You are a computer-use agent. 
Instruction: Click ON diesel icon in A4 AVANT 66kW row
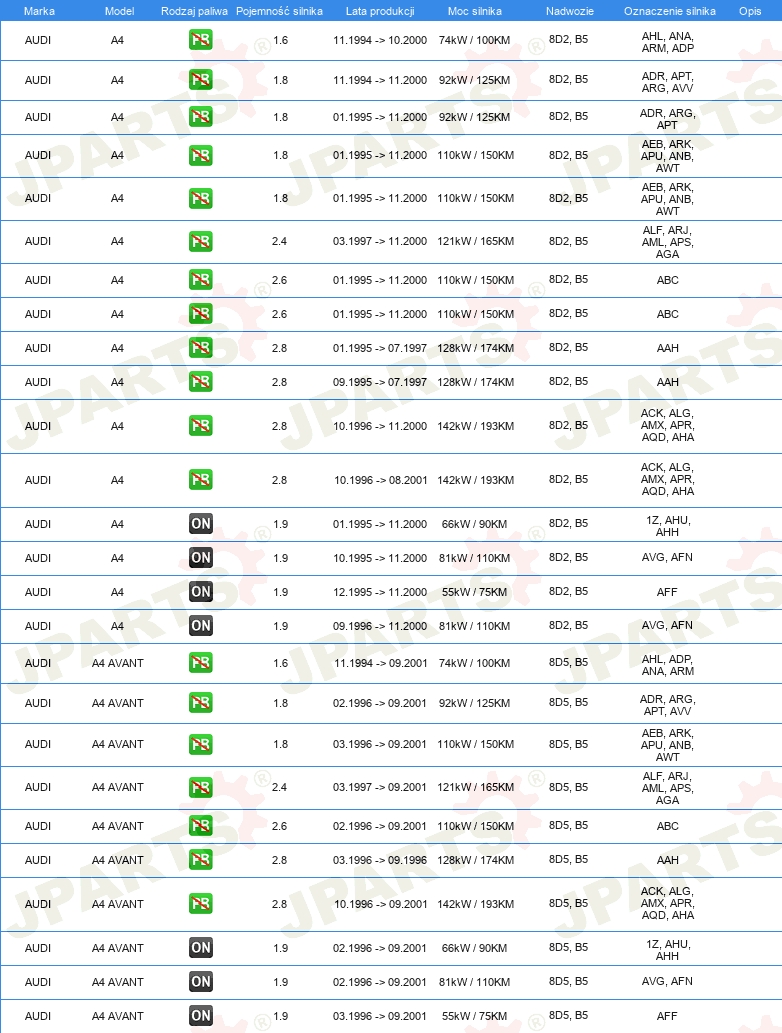[x=200, y=948]
